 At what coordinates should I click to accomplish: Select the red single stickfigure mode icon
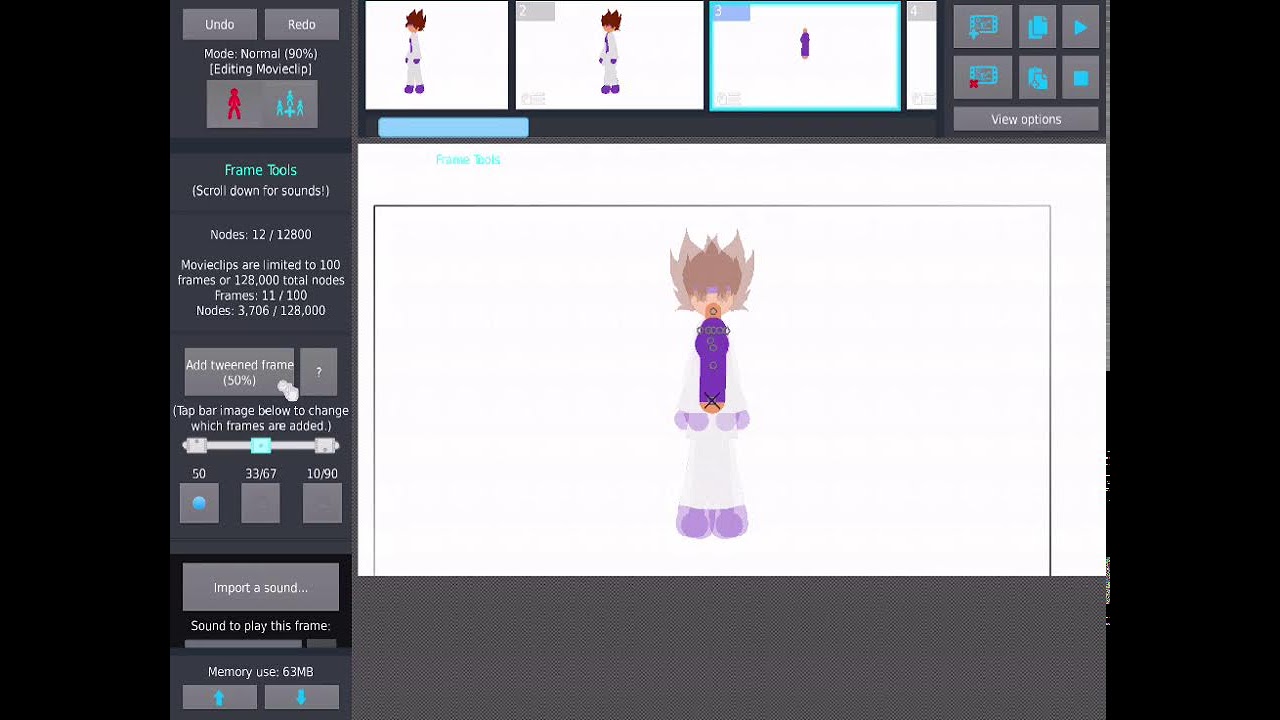[x=234, y=104]
